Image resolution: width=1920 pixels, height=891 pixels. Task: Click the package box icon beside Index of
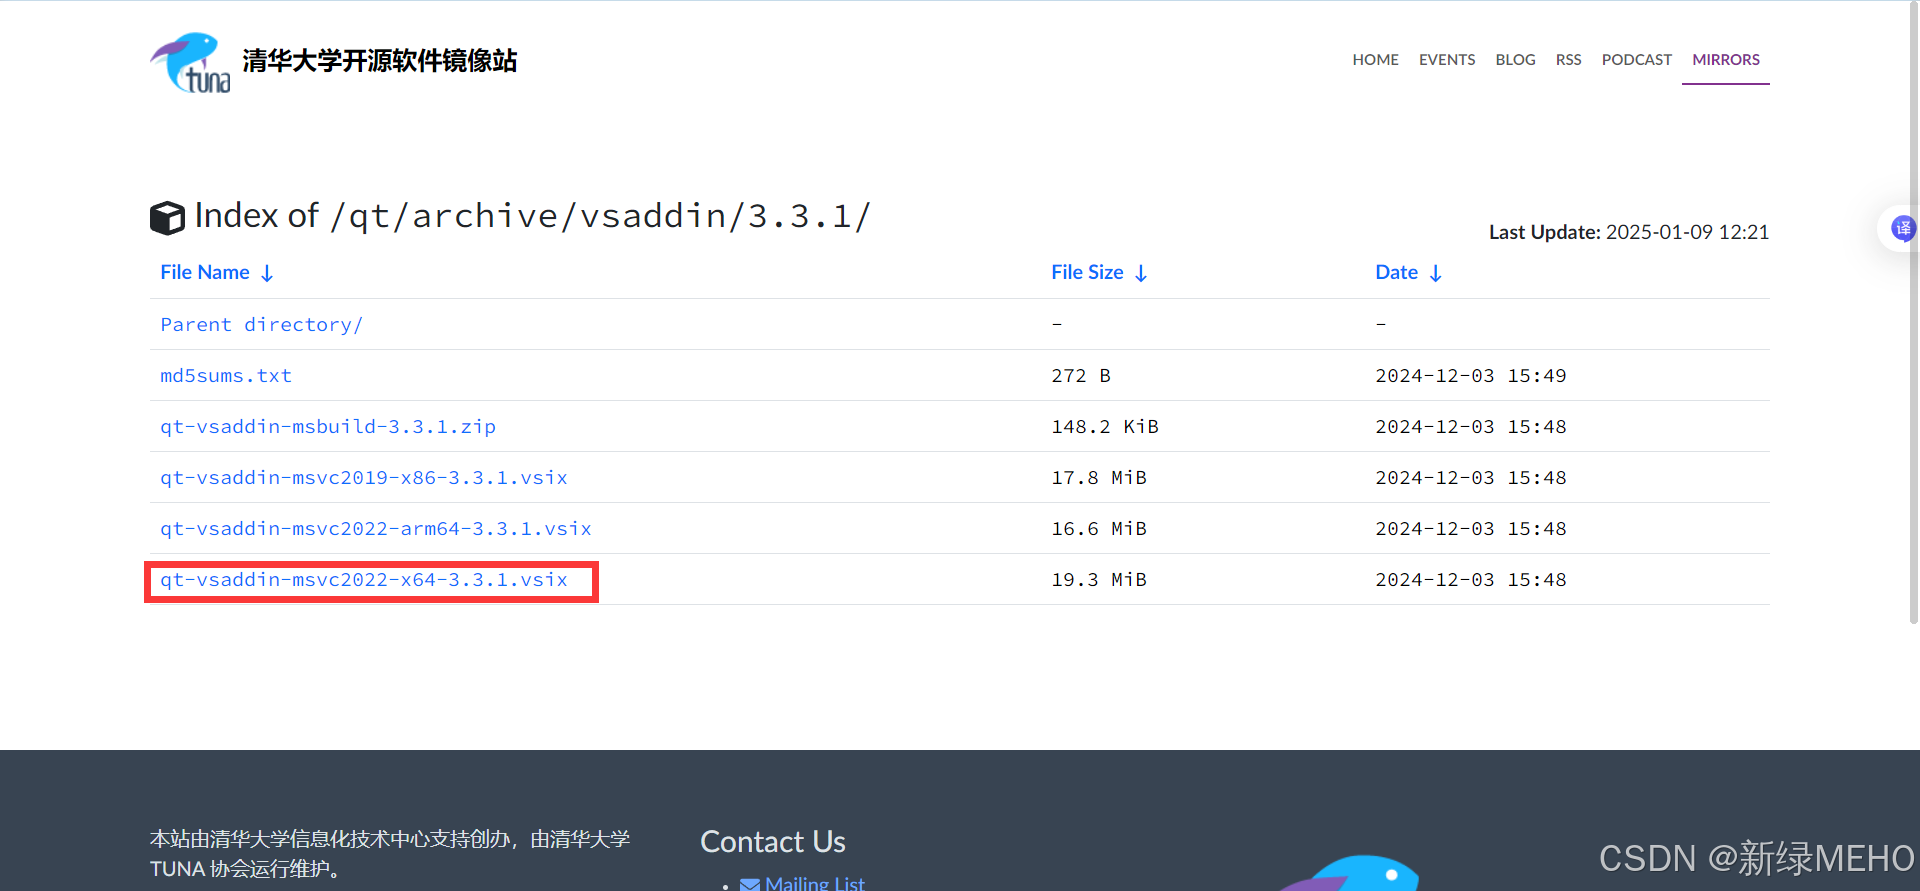[x=167, y=218]
